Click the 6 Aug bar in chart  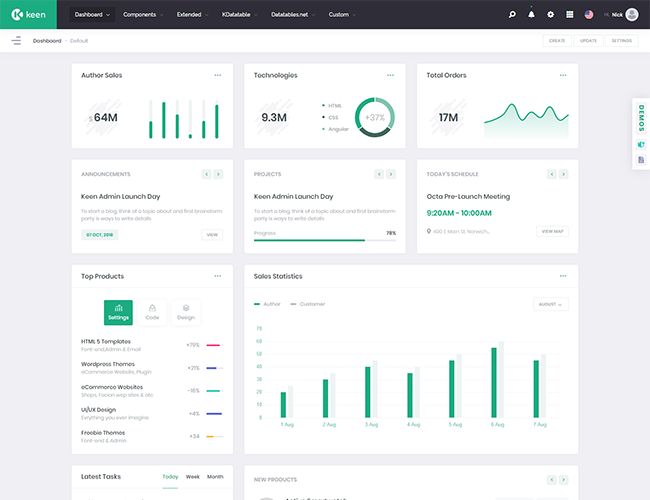(494, 382)
